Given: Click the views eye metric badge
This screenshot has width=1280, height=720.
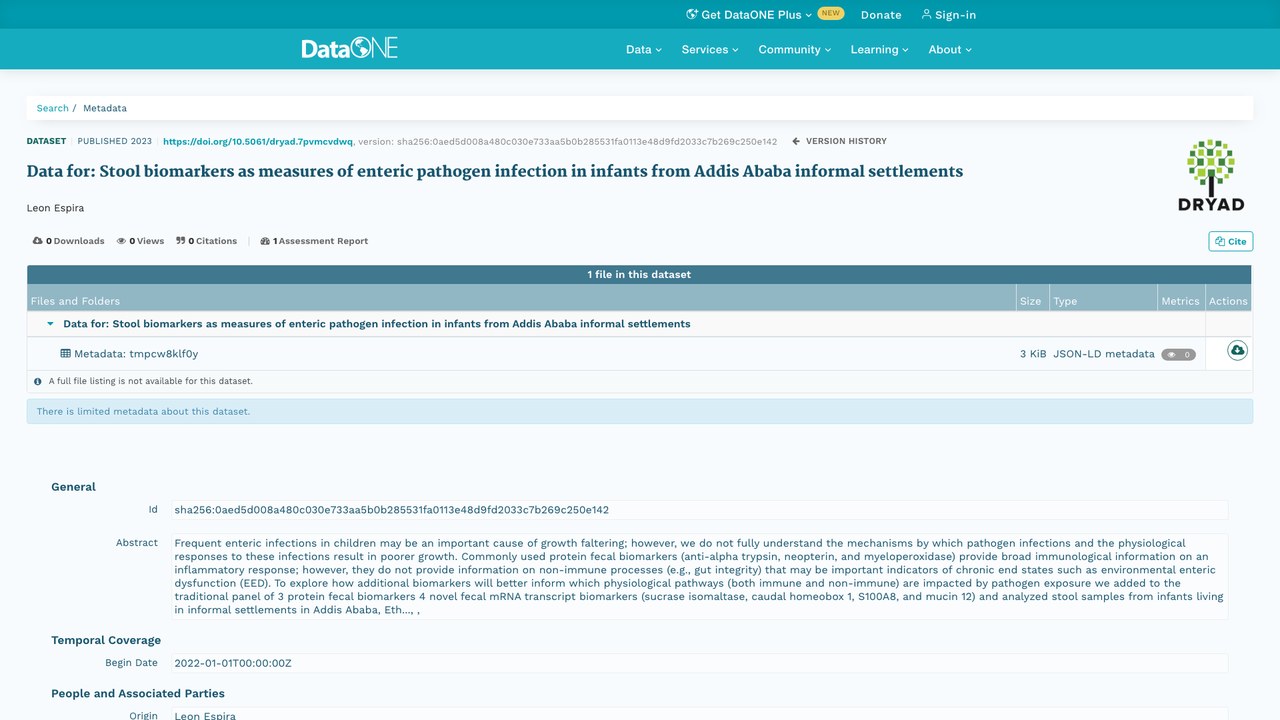Looking at the screenshot, I should coord(1178,354).
